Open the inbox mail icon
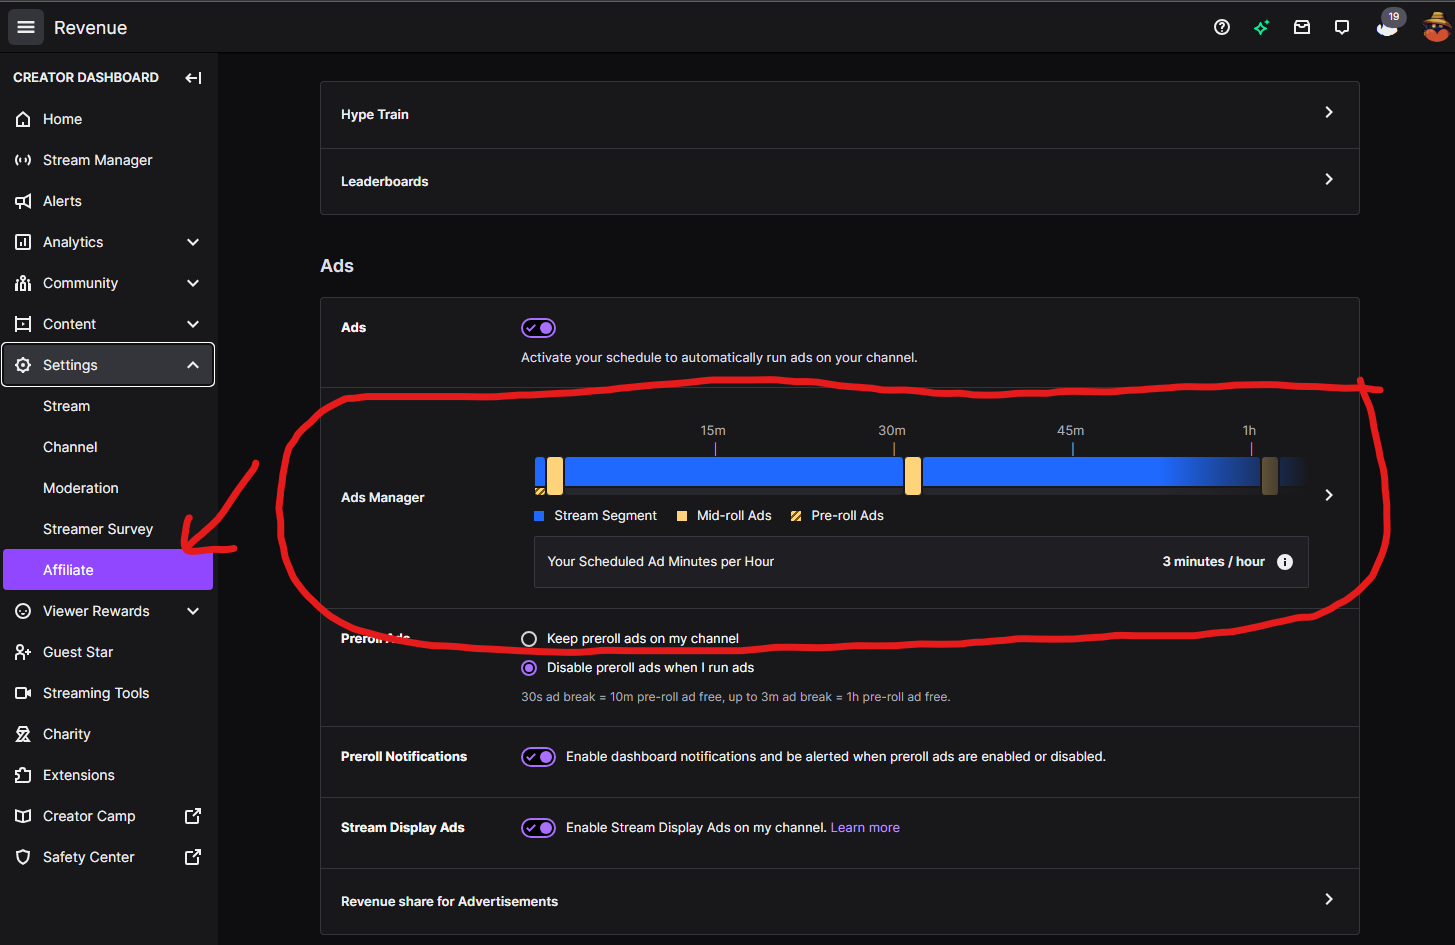This screenshot has width=1455, height=945. (x=1302, y=27)
